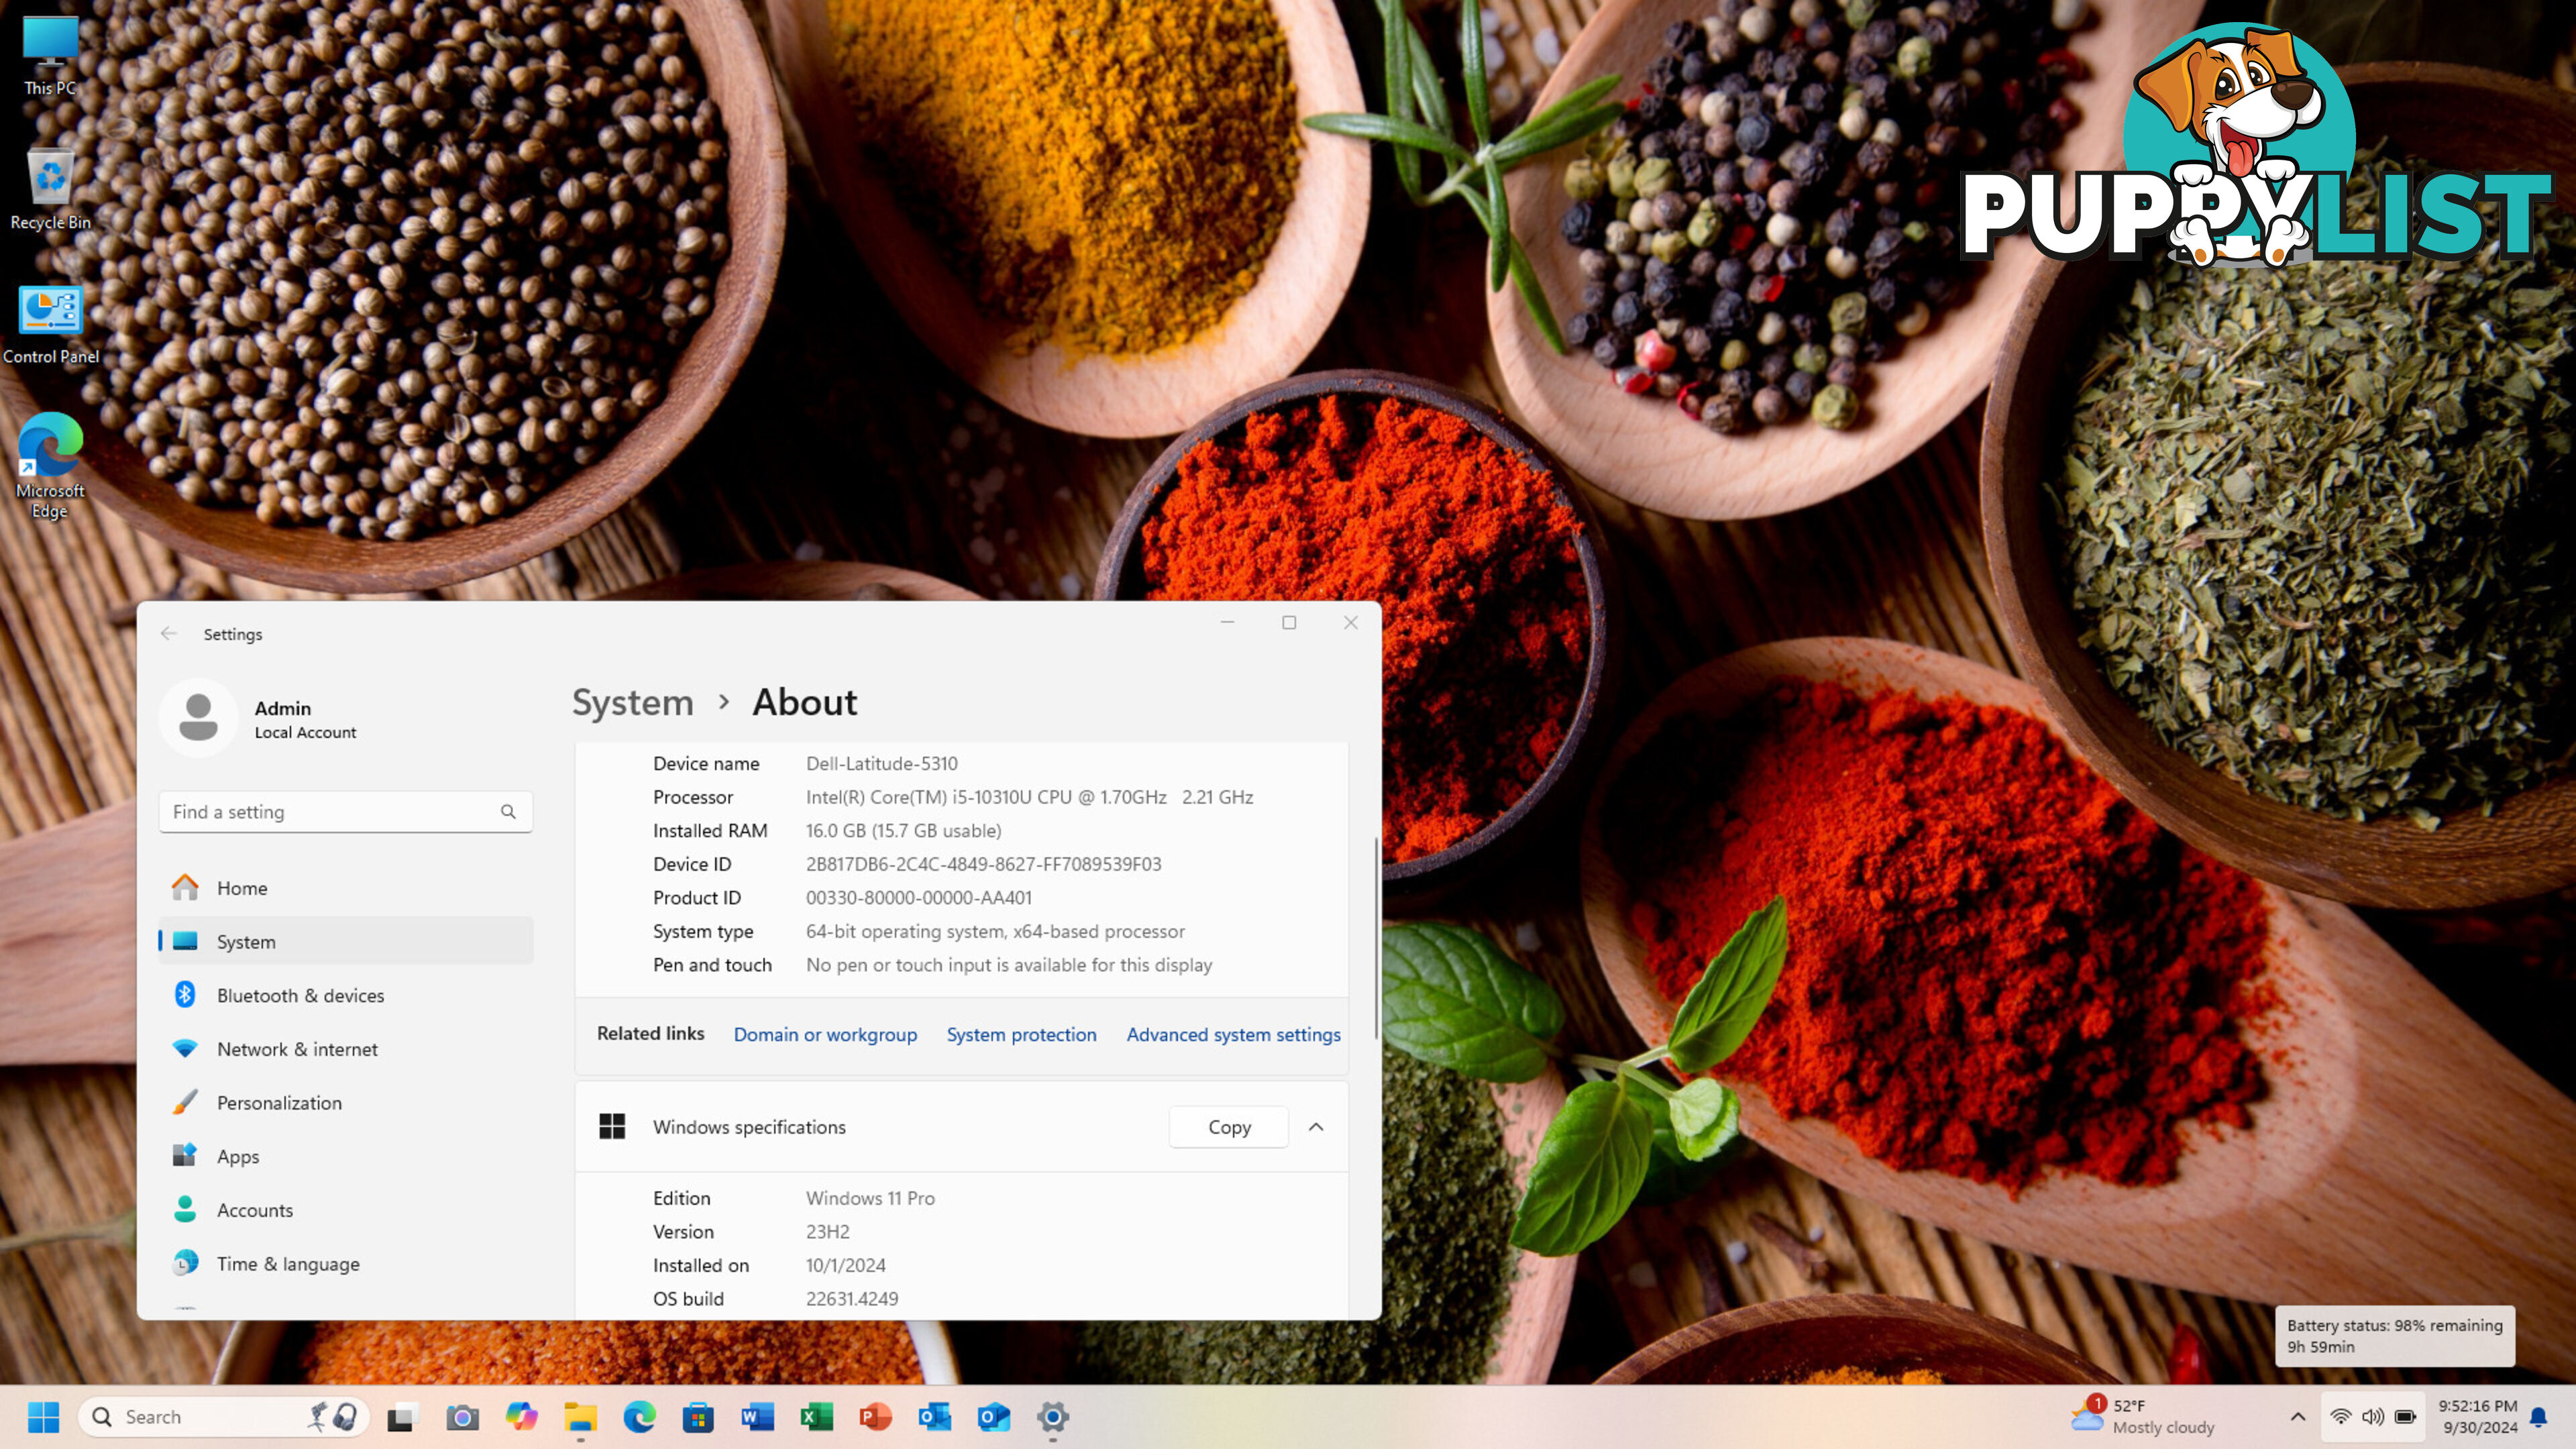Select the Recycle Bin desktop icon
Image resolution: width=2576 pixels, height=1449 pixels.
[50, 190]
